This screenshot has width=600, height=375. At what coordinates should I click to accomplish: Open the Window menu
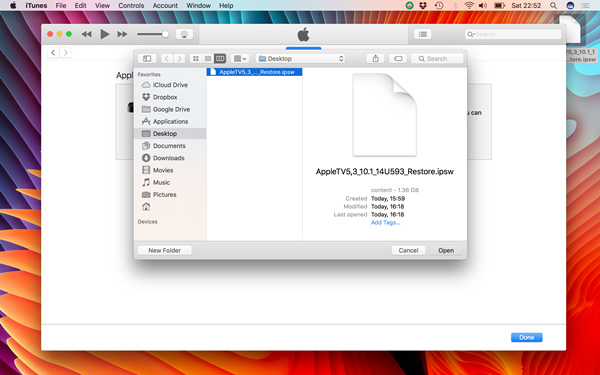coord(199,5)
